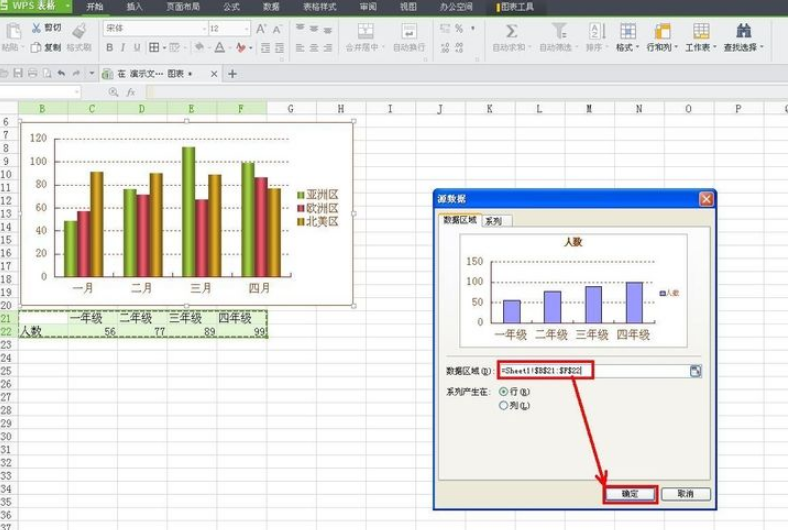Open the 行和列 dropdown
This screenshot has width=788, height=530.
[x=662, y=47]
